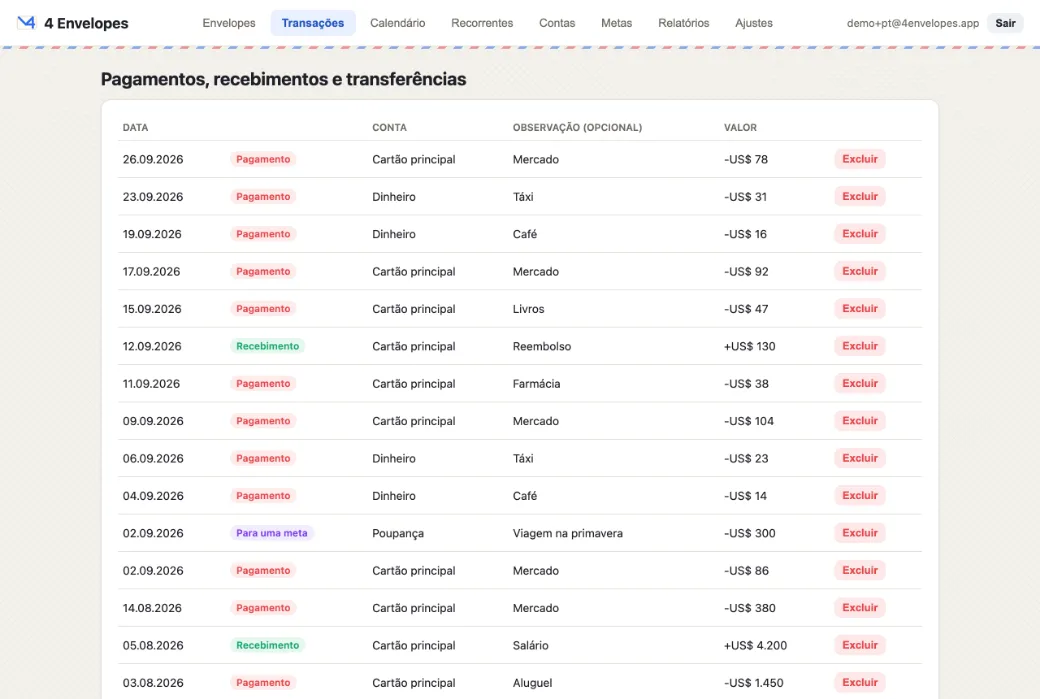Click the Livros note
Viewport: 1040px width, 699px height.
[x=528, y=309]
